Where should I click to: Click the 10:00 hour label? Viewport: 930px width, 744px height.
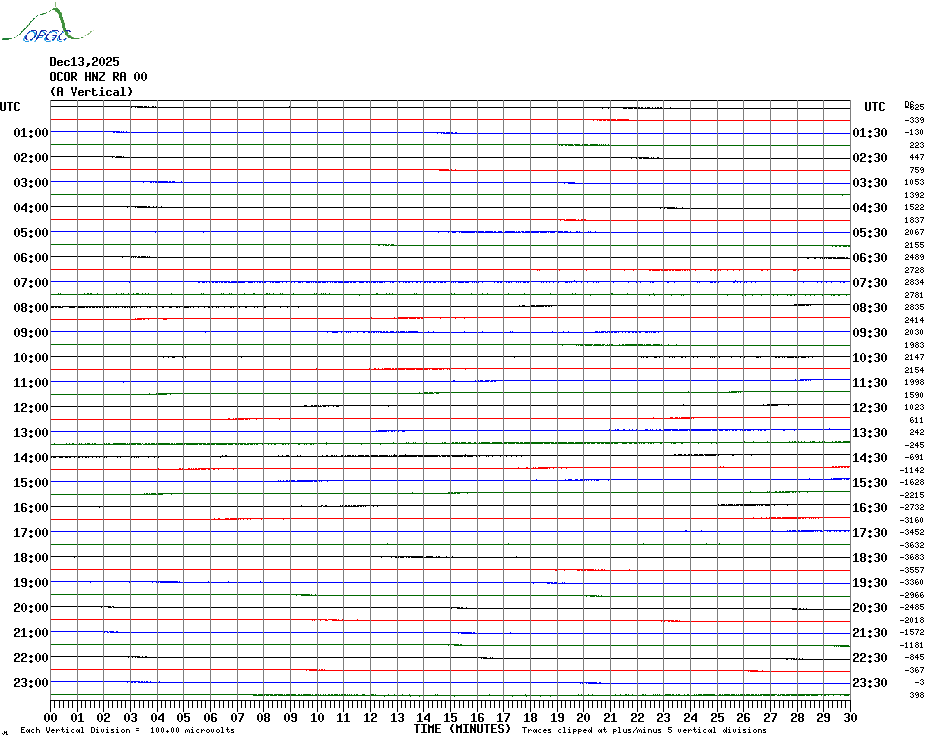click(x=31, y=358)
